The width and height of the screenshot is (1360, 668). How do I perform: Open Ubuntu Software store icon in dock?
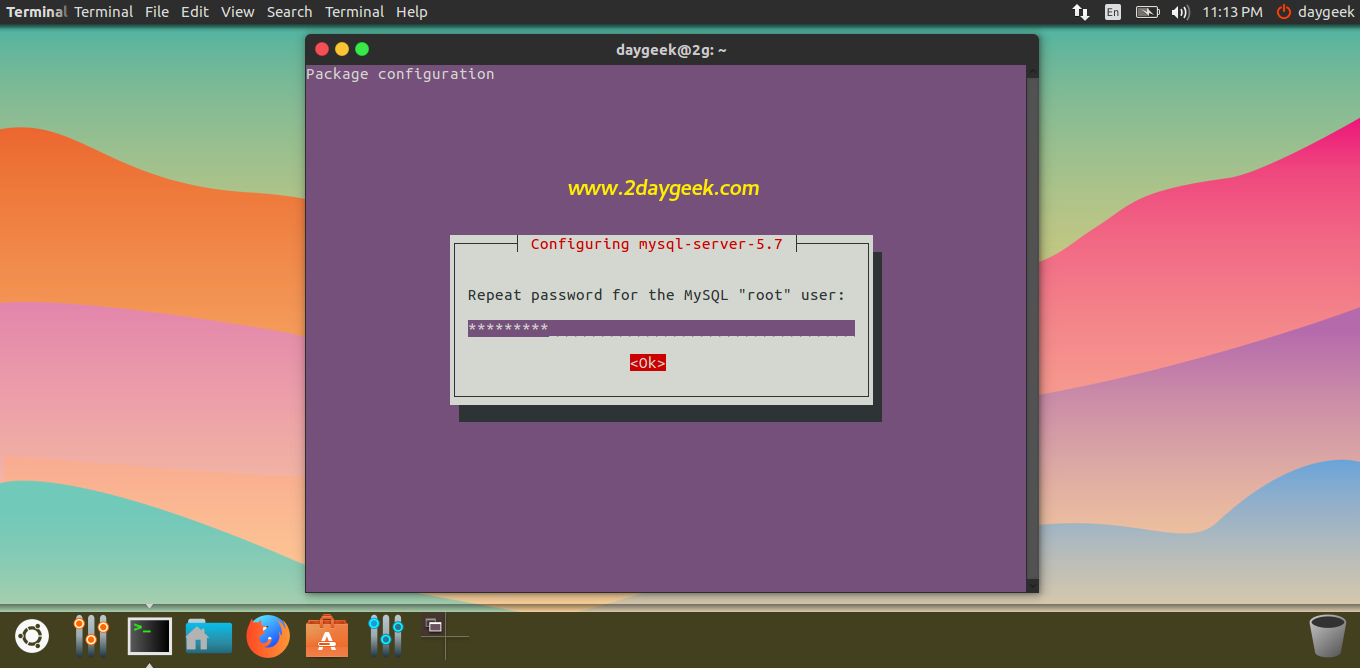327,636
